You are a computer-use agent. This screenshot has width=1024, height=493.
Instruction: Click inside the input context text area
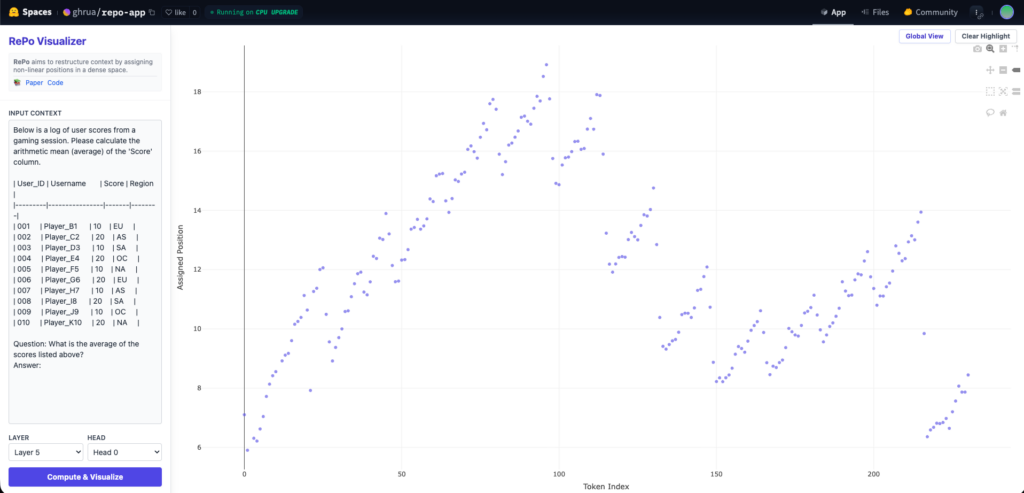[85, 270]
